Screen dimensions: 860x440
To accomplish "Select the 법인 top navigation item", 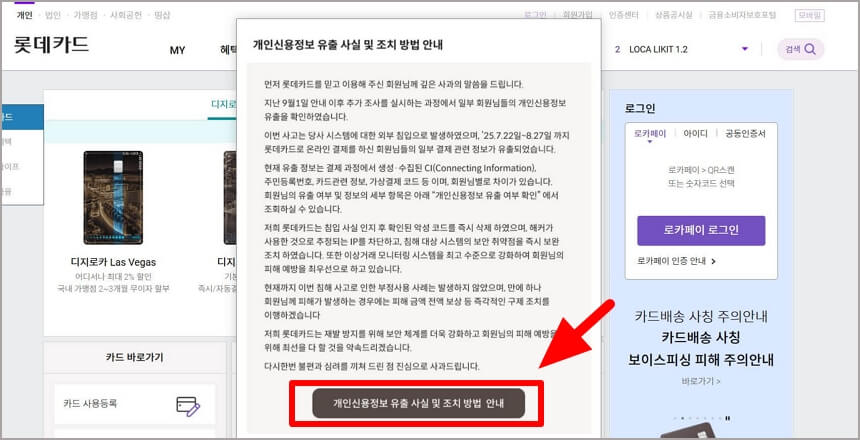I will point(53,15).
